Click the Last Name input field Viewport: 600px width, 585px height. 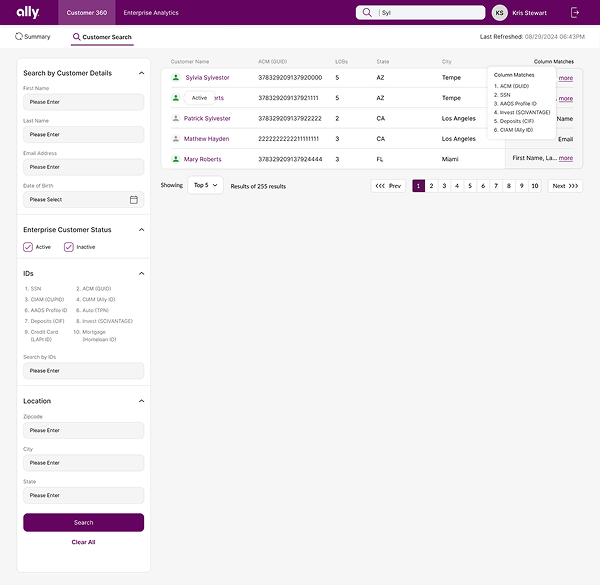point(83,135)
